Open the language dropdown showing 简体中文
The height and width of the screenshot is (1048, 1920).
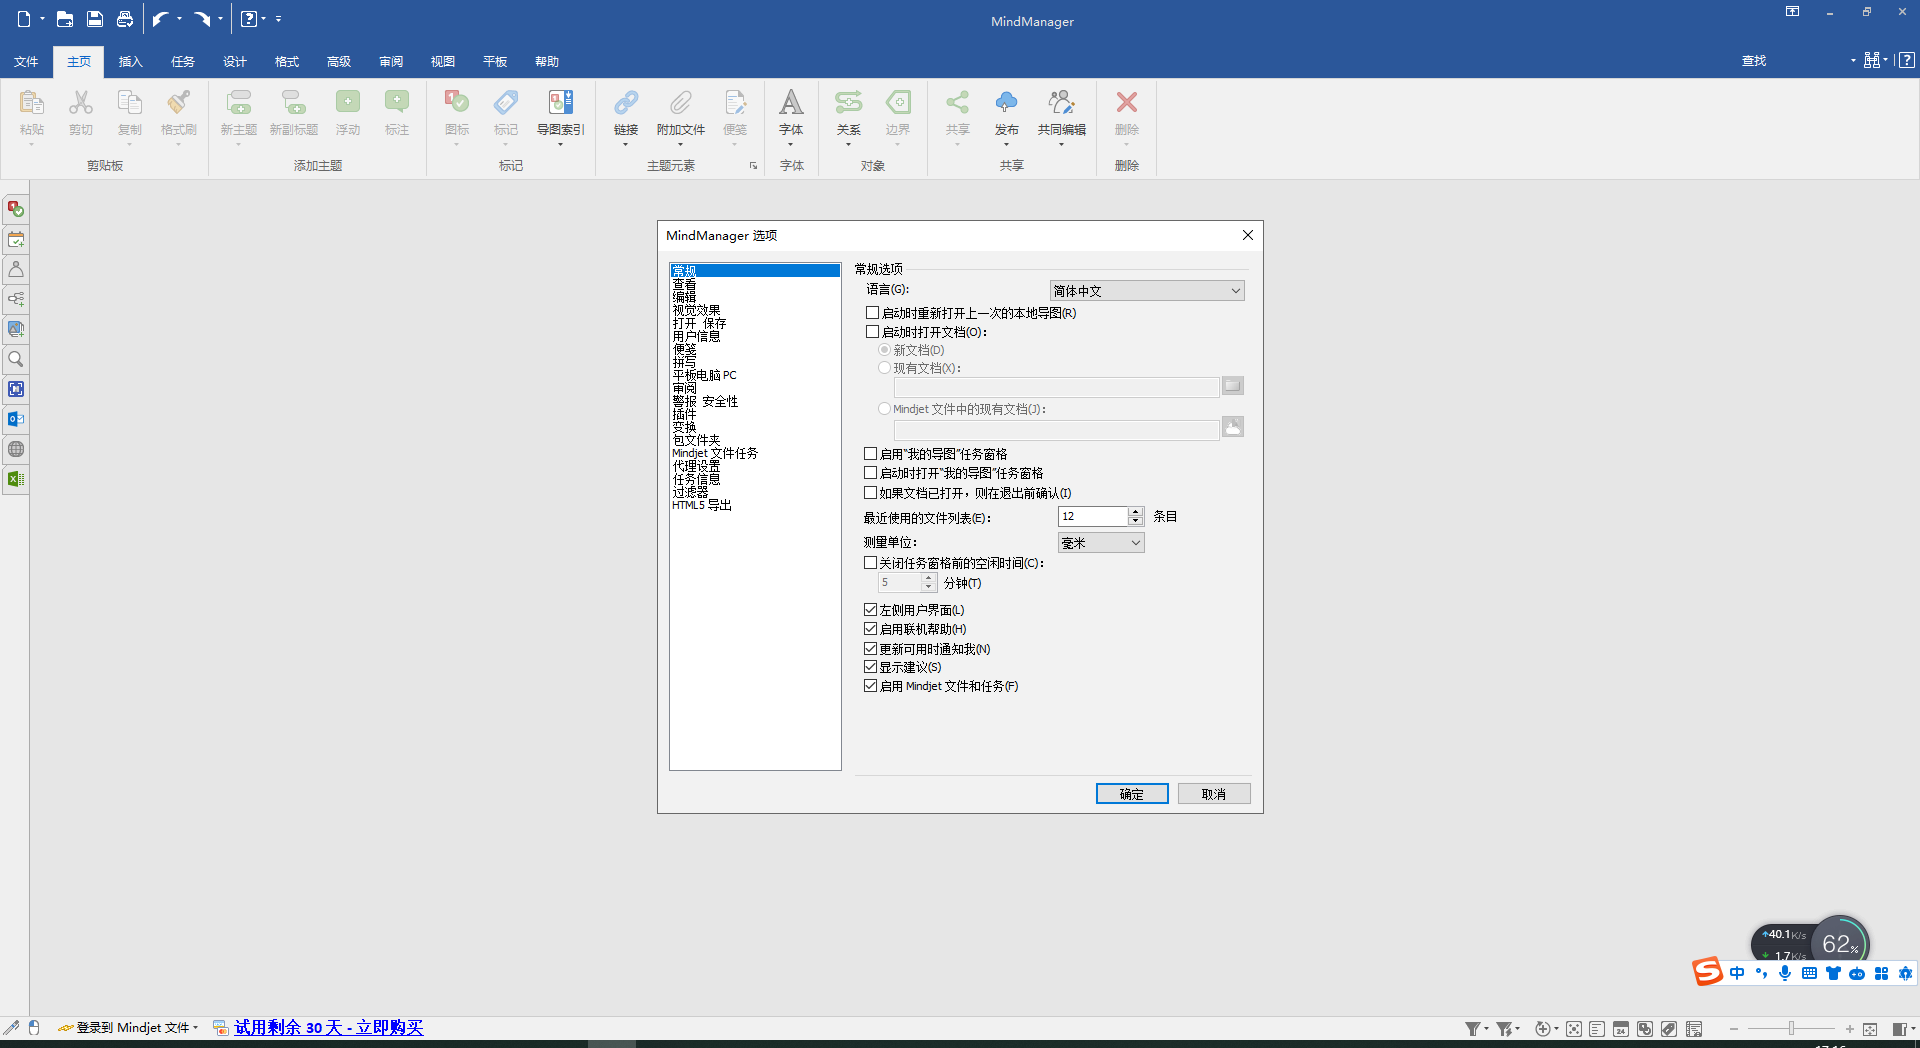1147,291
